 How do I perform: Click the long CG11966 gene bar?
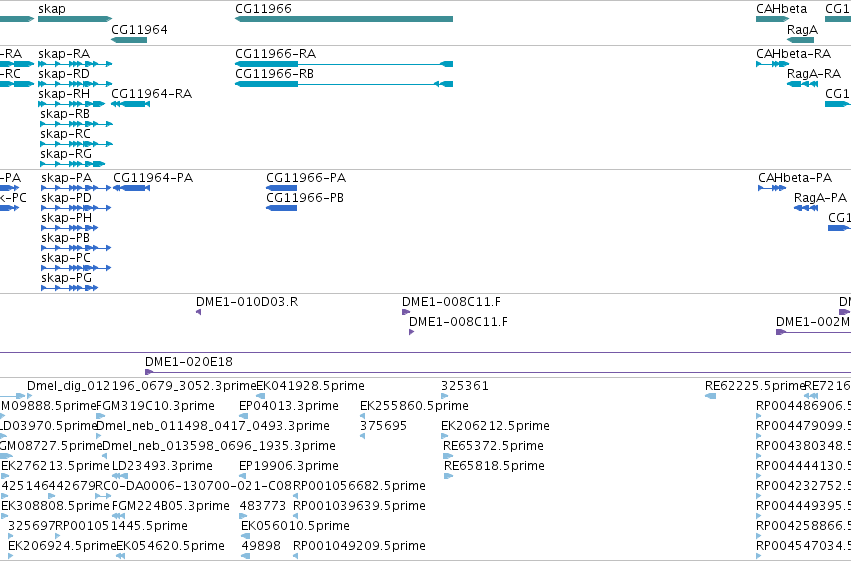click(344, 20)
